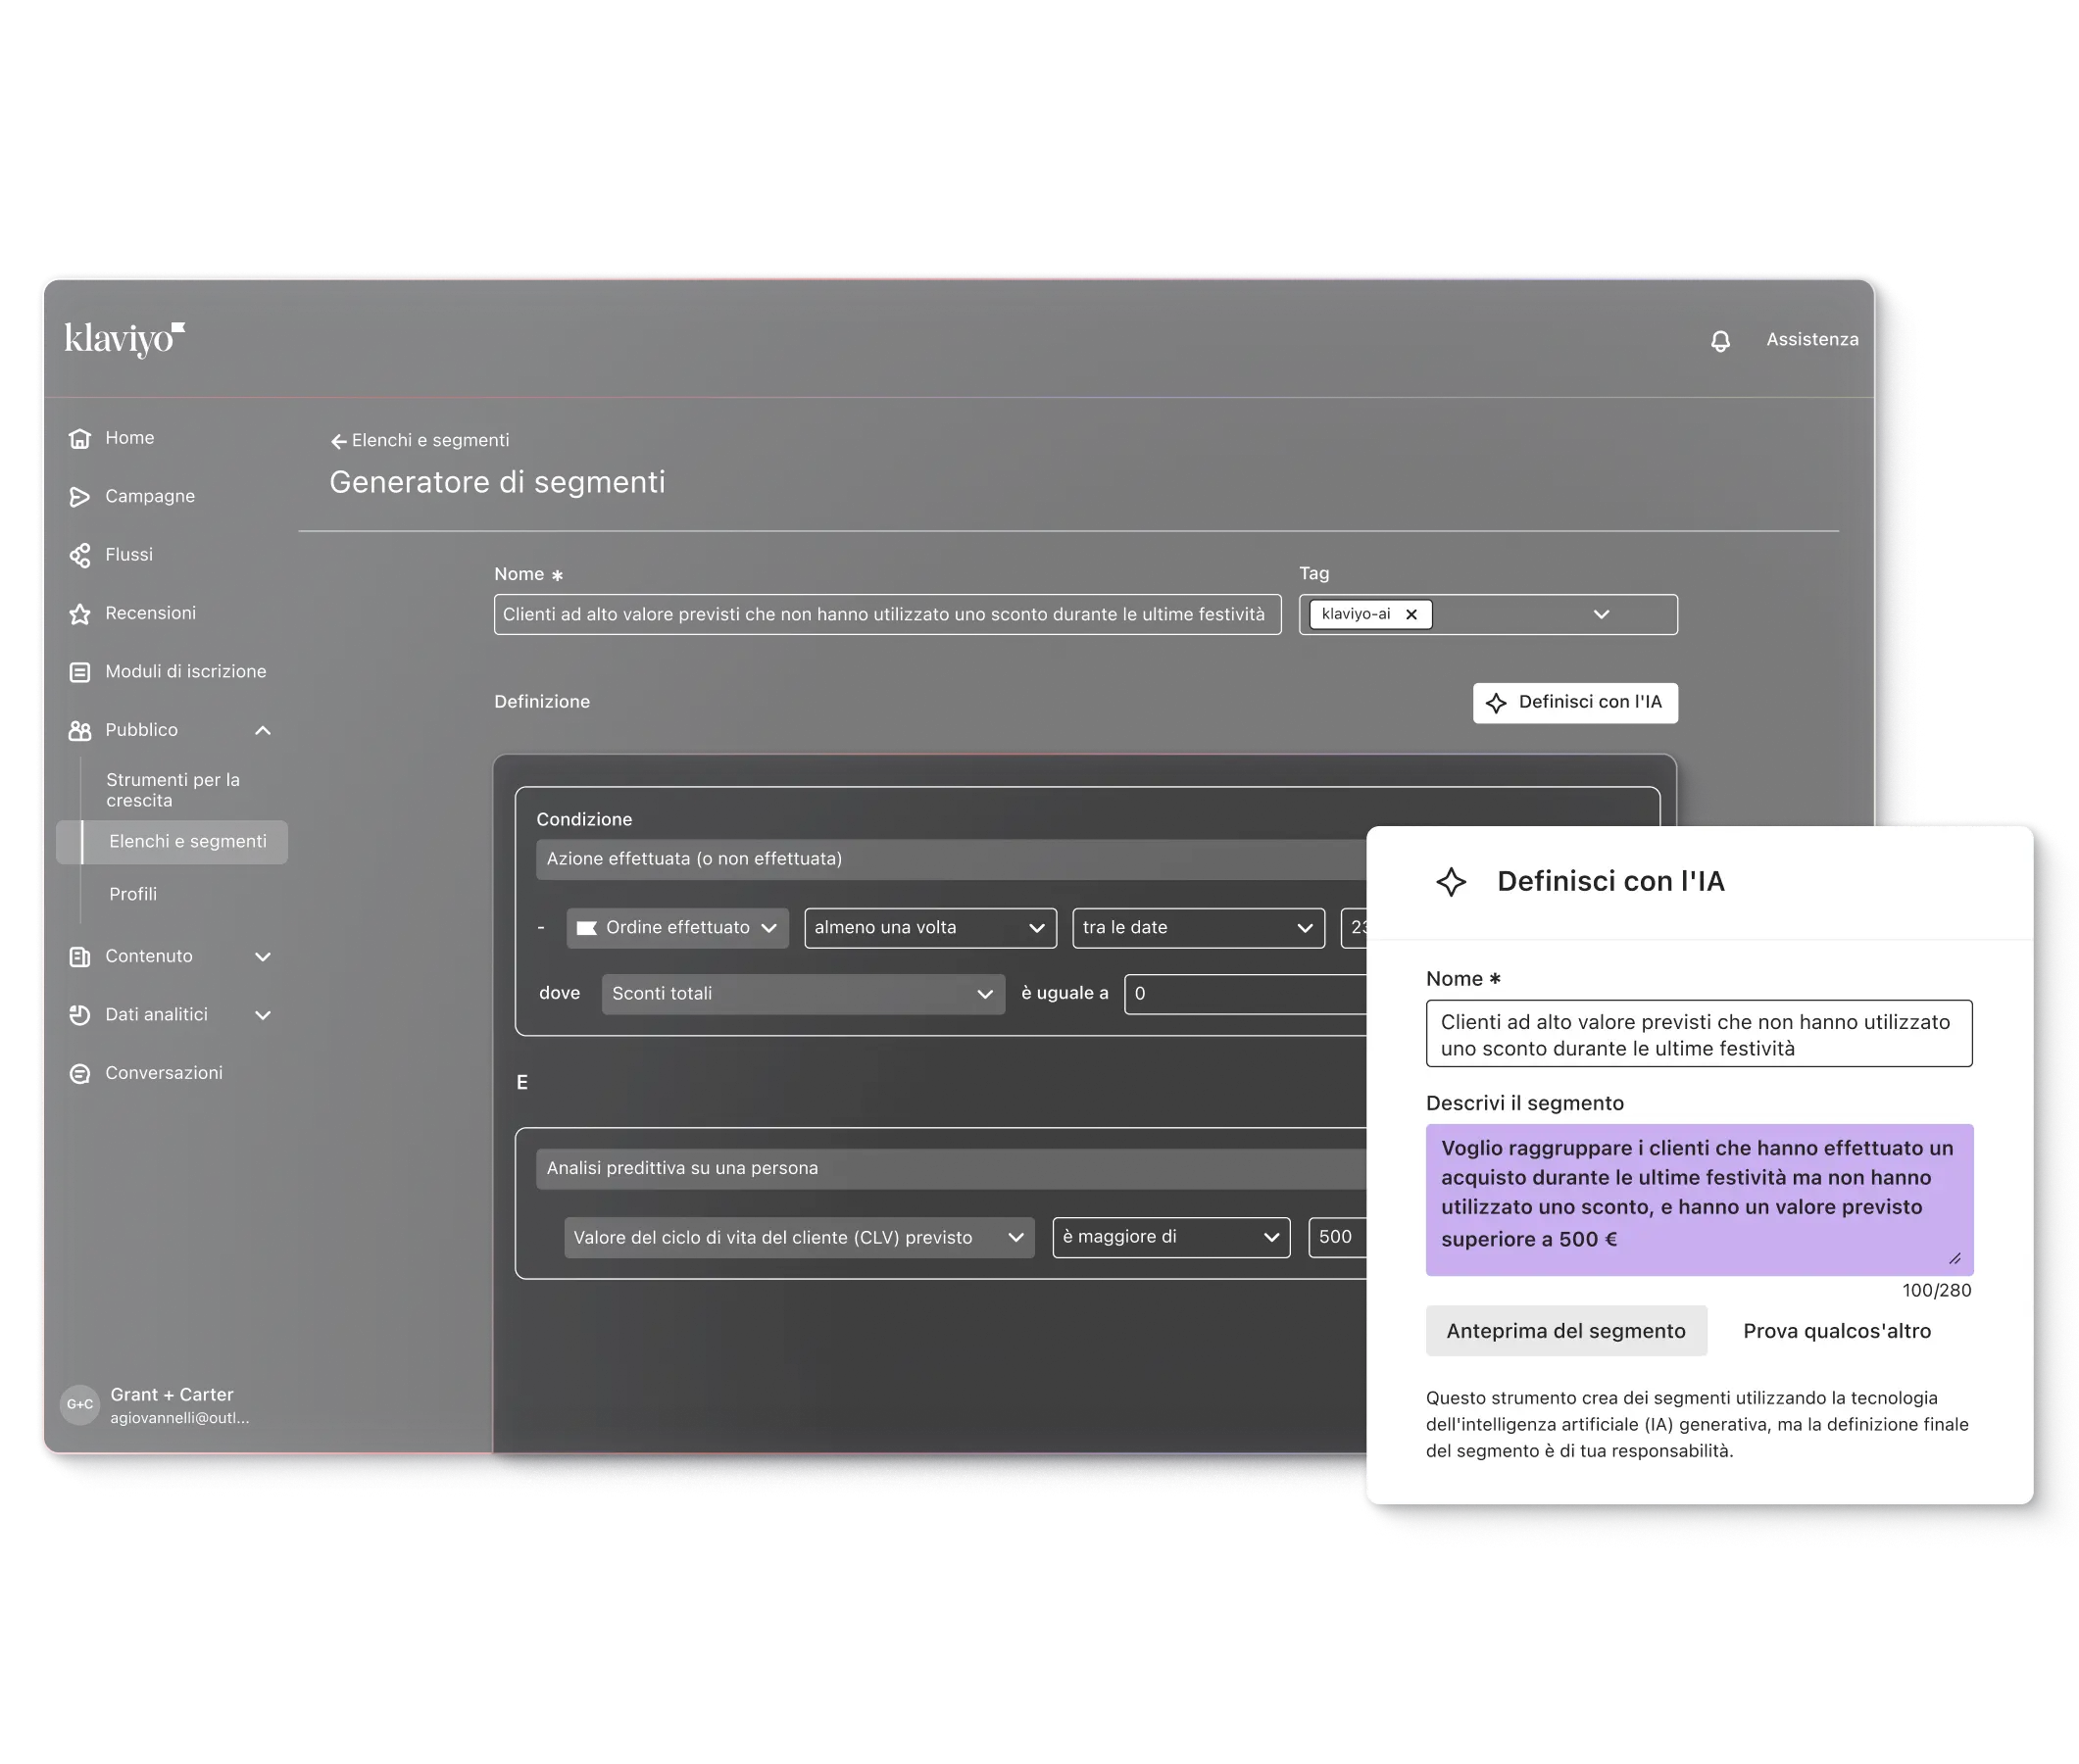2079x1764 pixels.
Task: Click the Home icon in sidebar
Action: [x=80, y=438]
